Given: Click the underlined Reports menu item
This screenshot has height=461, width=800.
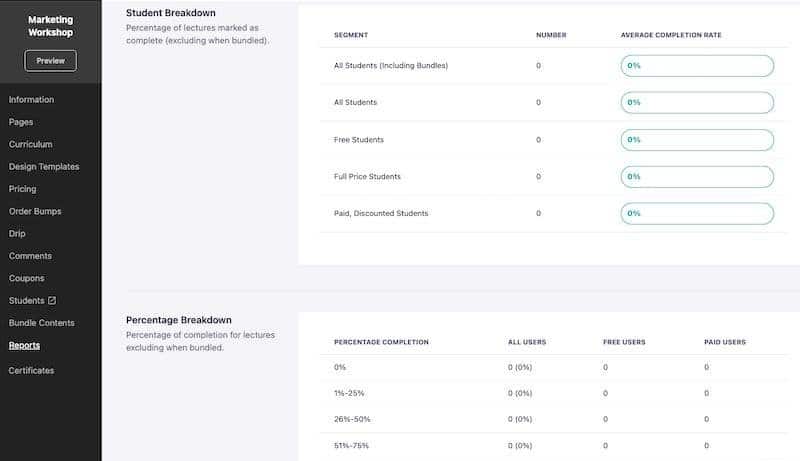Looking at the screenshot, I should click(24, 345).
